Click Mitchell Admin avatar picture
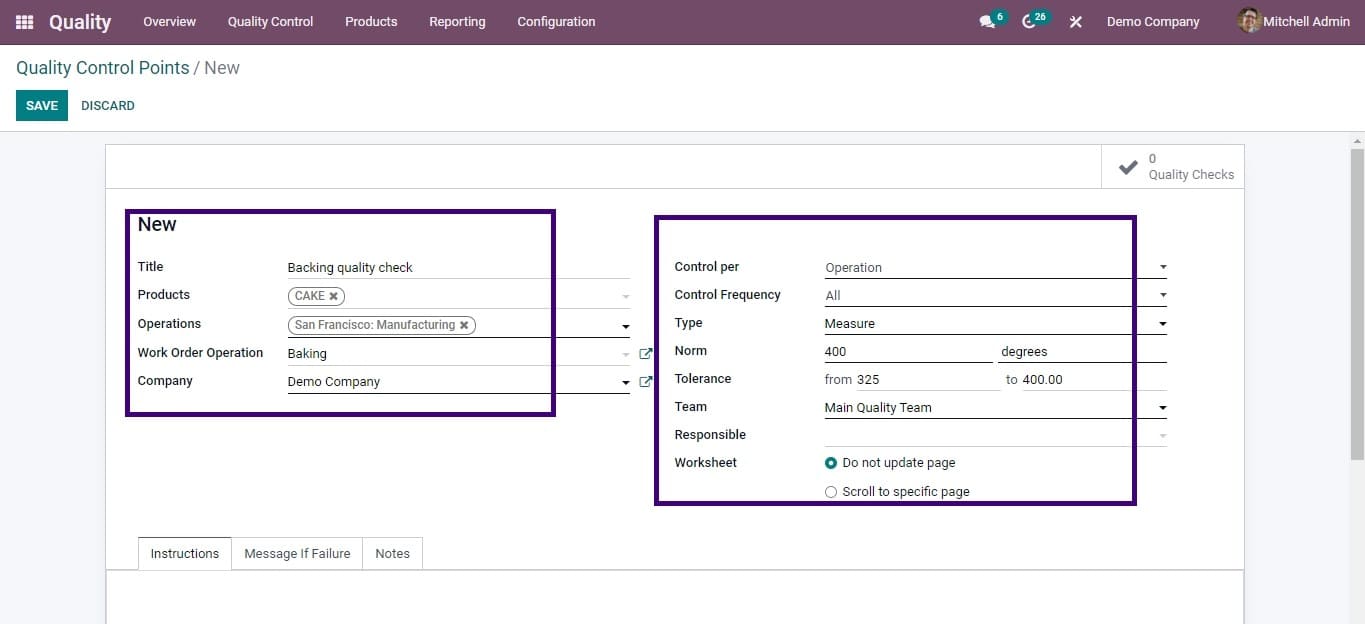Viewport: 1365px width, 624px height. point(1249,21)
